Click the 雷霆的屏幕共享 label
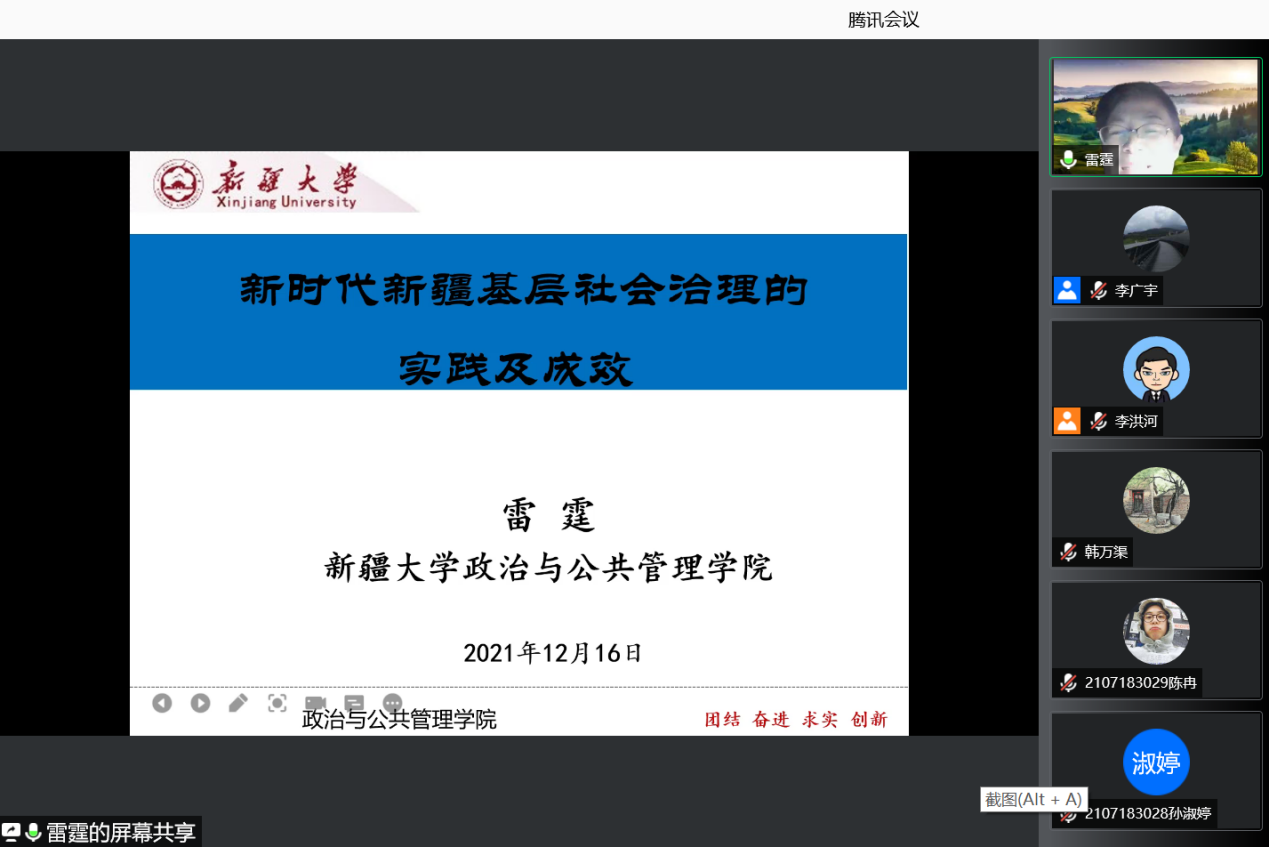1269x847 pixels. pos(121,832)
